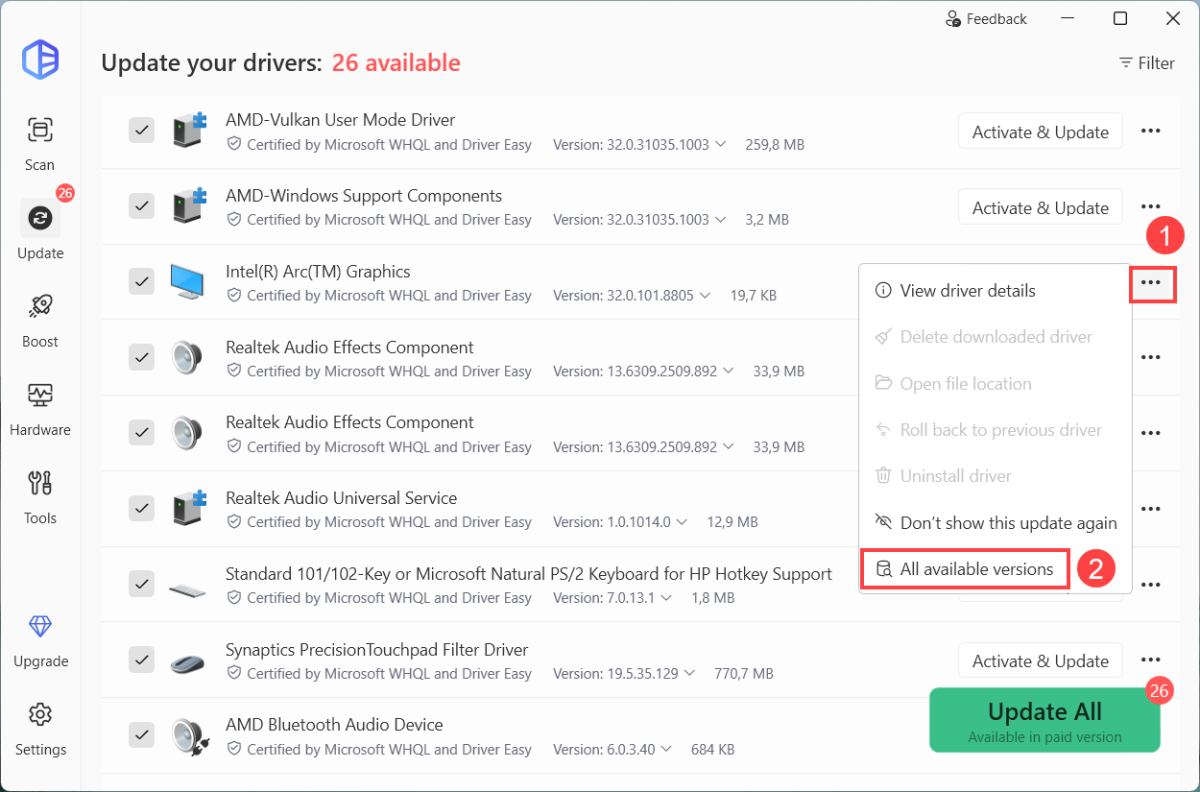Open the Filter options
This screenshot has width=1200, height=792.
(x=1146, y=63)
